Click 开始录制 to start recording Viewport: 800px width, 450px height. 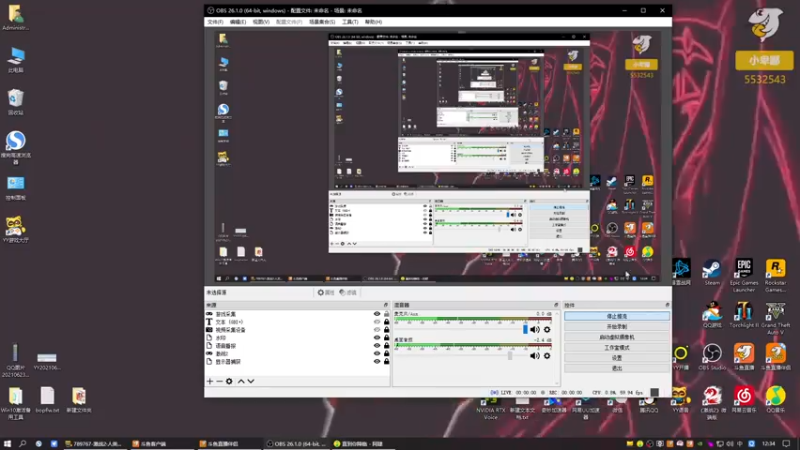tap(617, 327)
